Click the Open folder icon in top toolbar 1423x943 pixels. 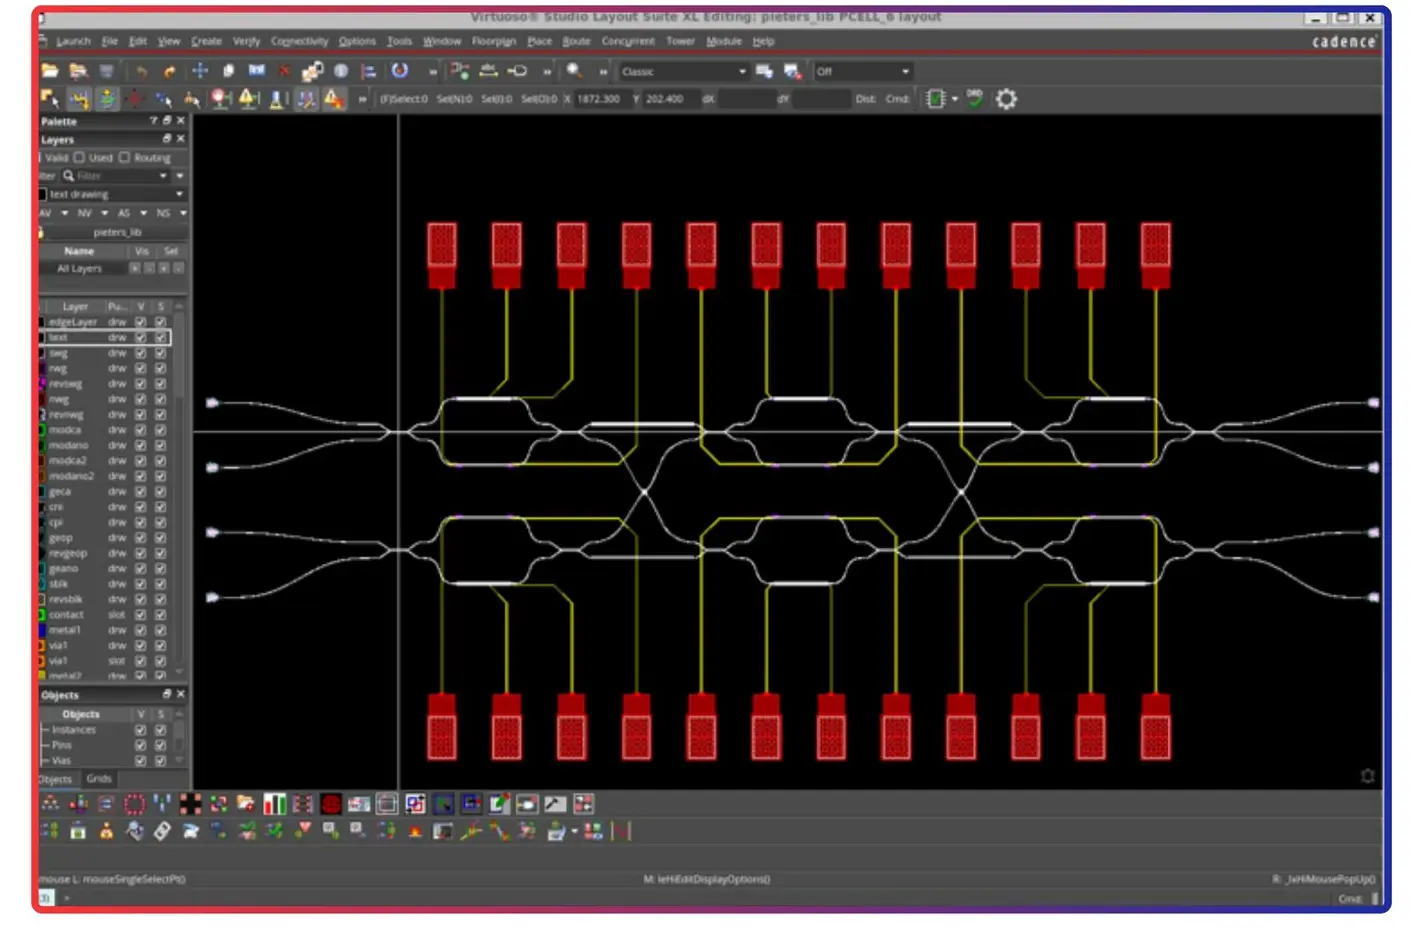50,71
